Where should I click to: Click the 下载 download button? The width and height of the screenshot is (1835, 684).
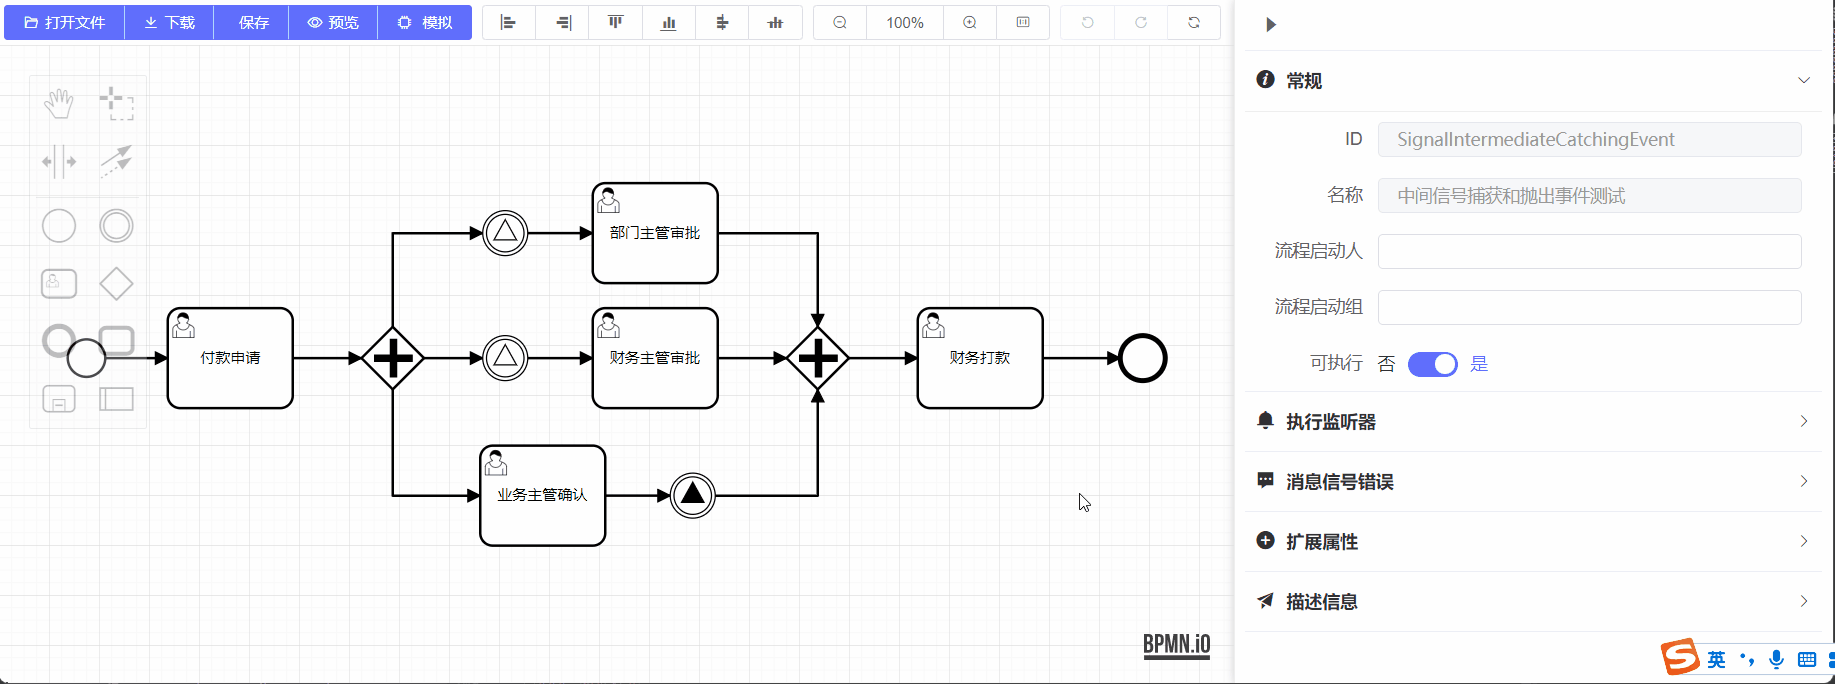tap(169, 22)
